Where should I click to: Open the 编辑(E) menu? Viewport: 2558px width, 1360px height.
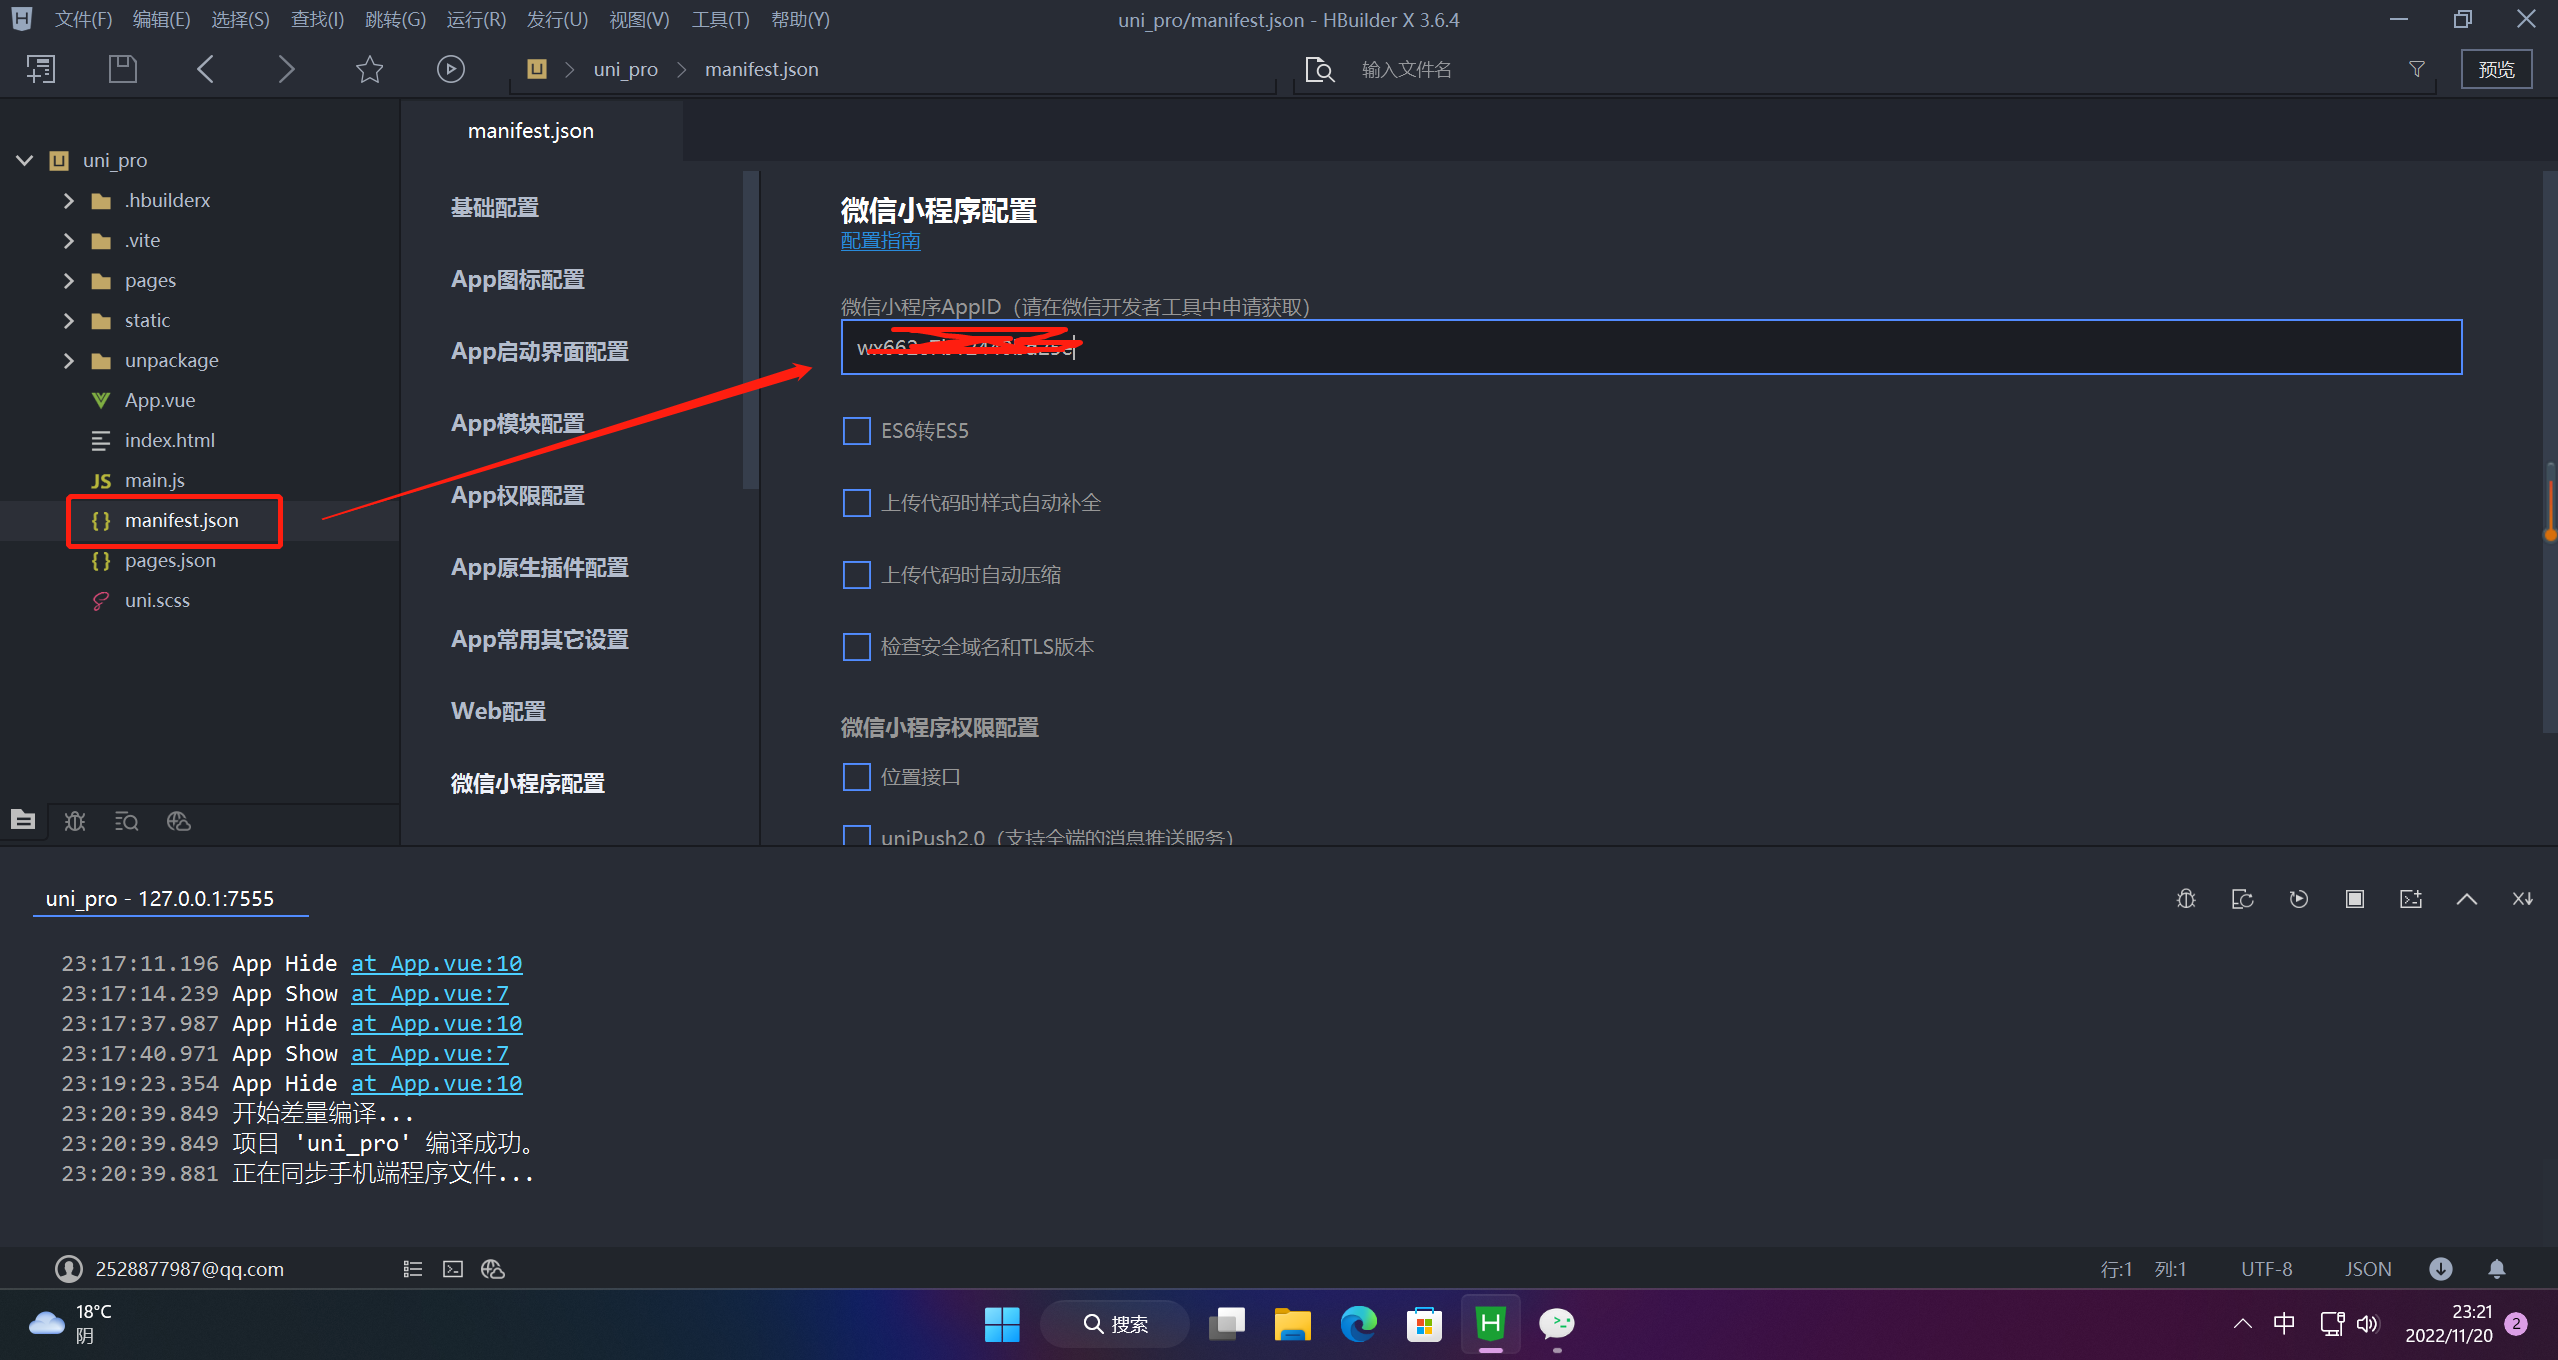[161, 19]
